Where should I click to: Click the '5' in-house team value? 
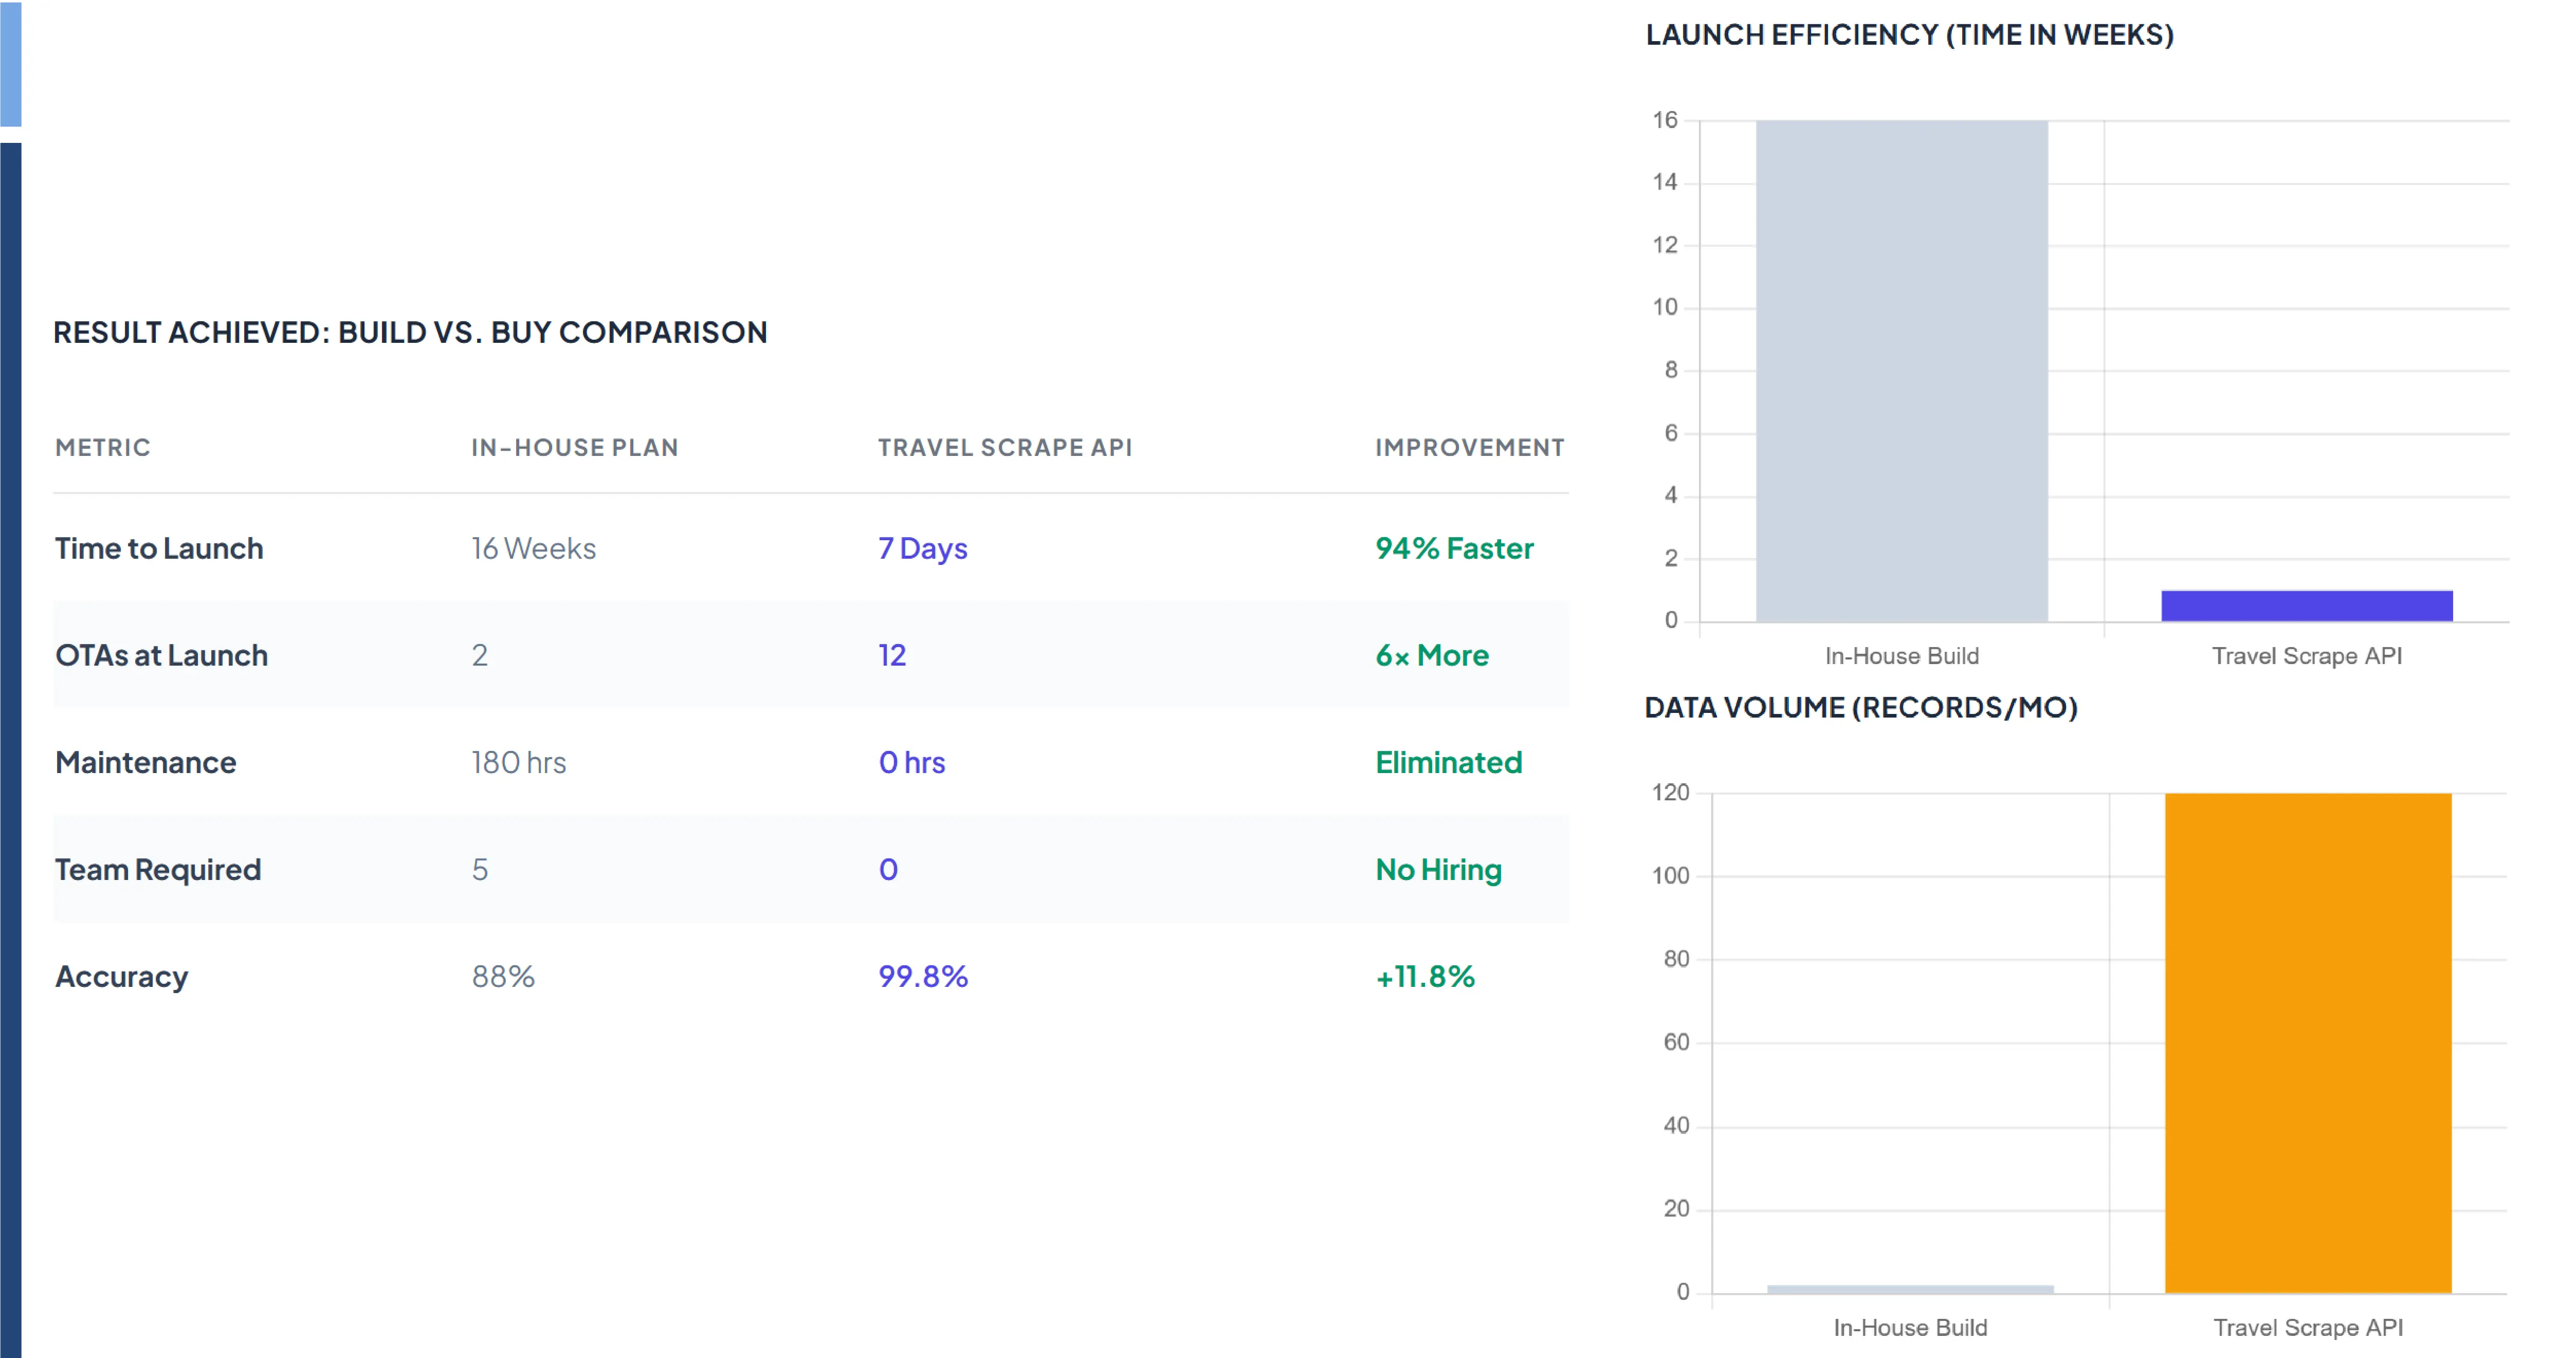point(480,869)
